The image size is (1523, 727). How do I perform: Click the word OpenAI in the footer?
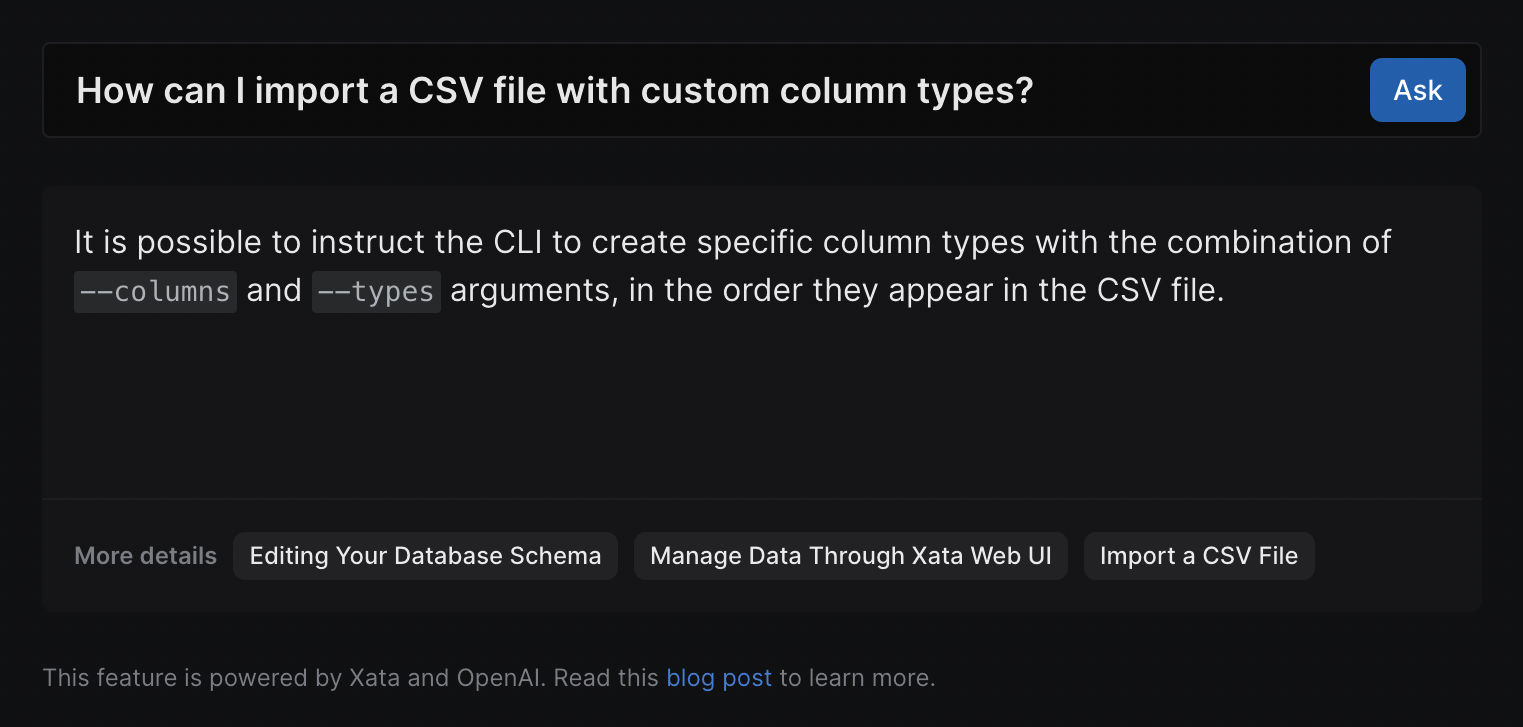pos(500,678)
